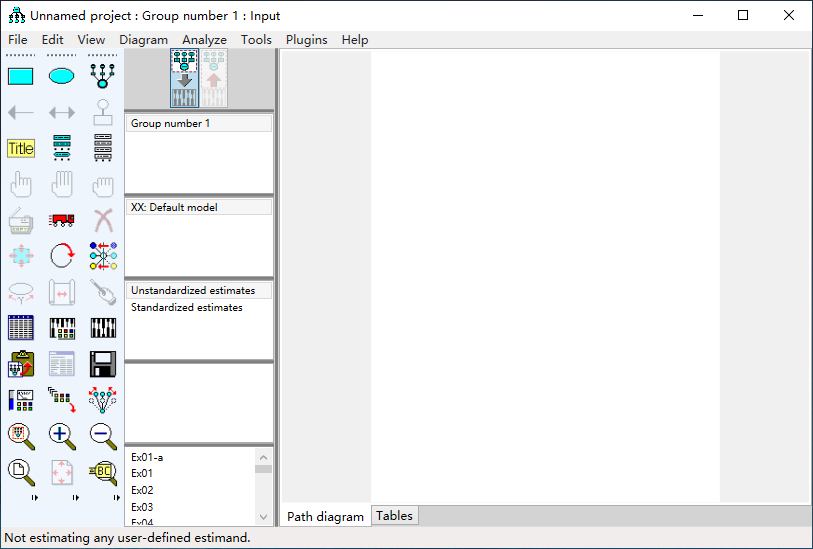
Task: Open analysis properties colored abacus icon
Action: pyautogui.click(x=62, y=328)
